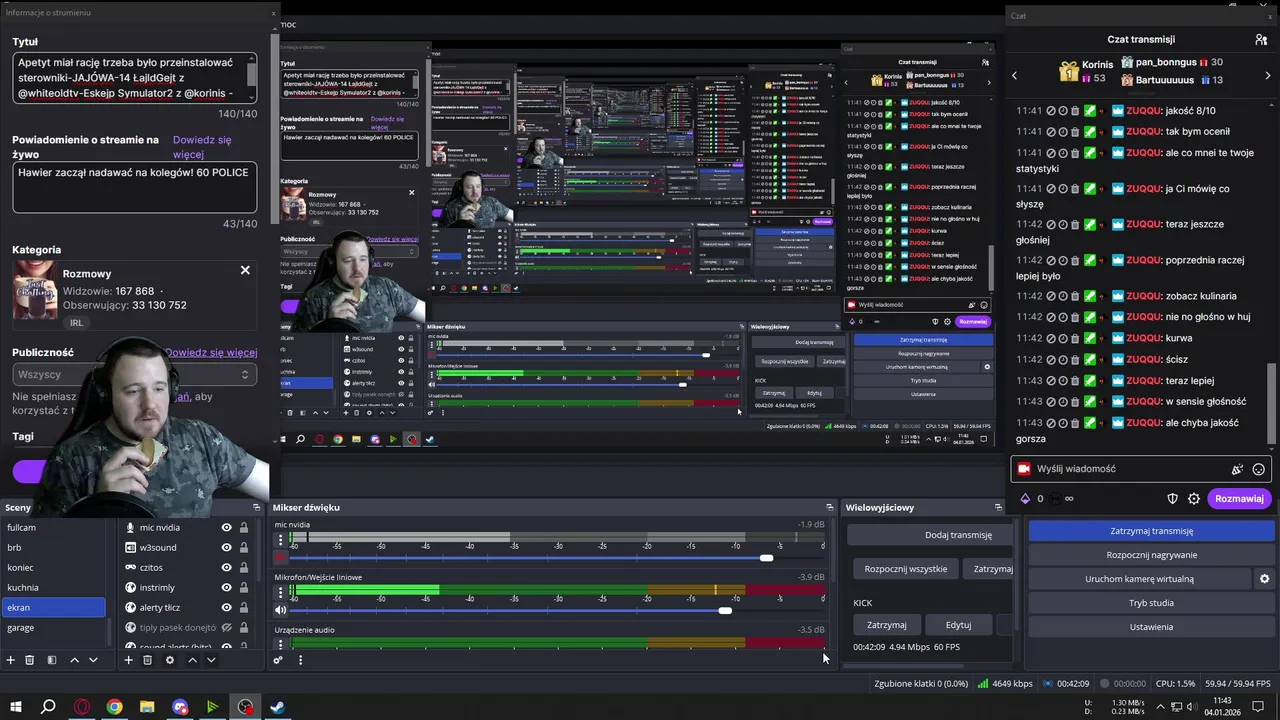The height and width of the screenshot is (720, 1280).
Task: Toggle visibility of alerty tłcz source
Action: (x=226, y=608)
